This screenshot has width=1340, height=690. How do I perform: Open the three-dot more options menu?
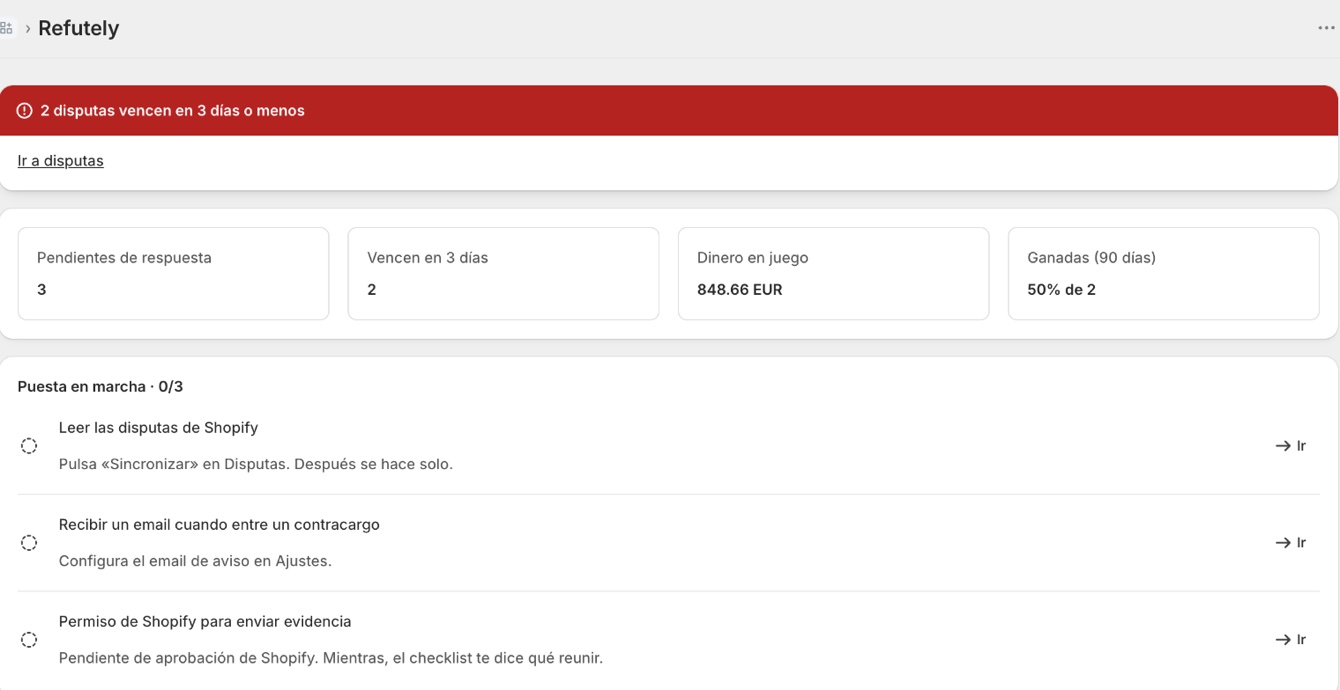click(1326, 28)
